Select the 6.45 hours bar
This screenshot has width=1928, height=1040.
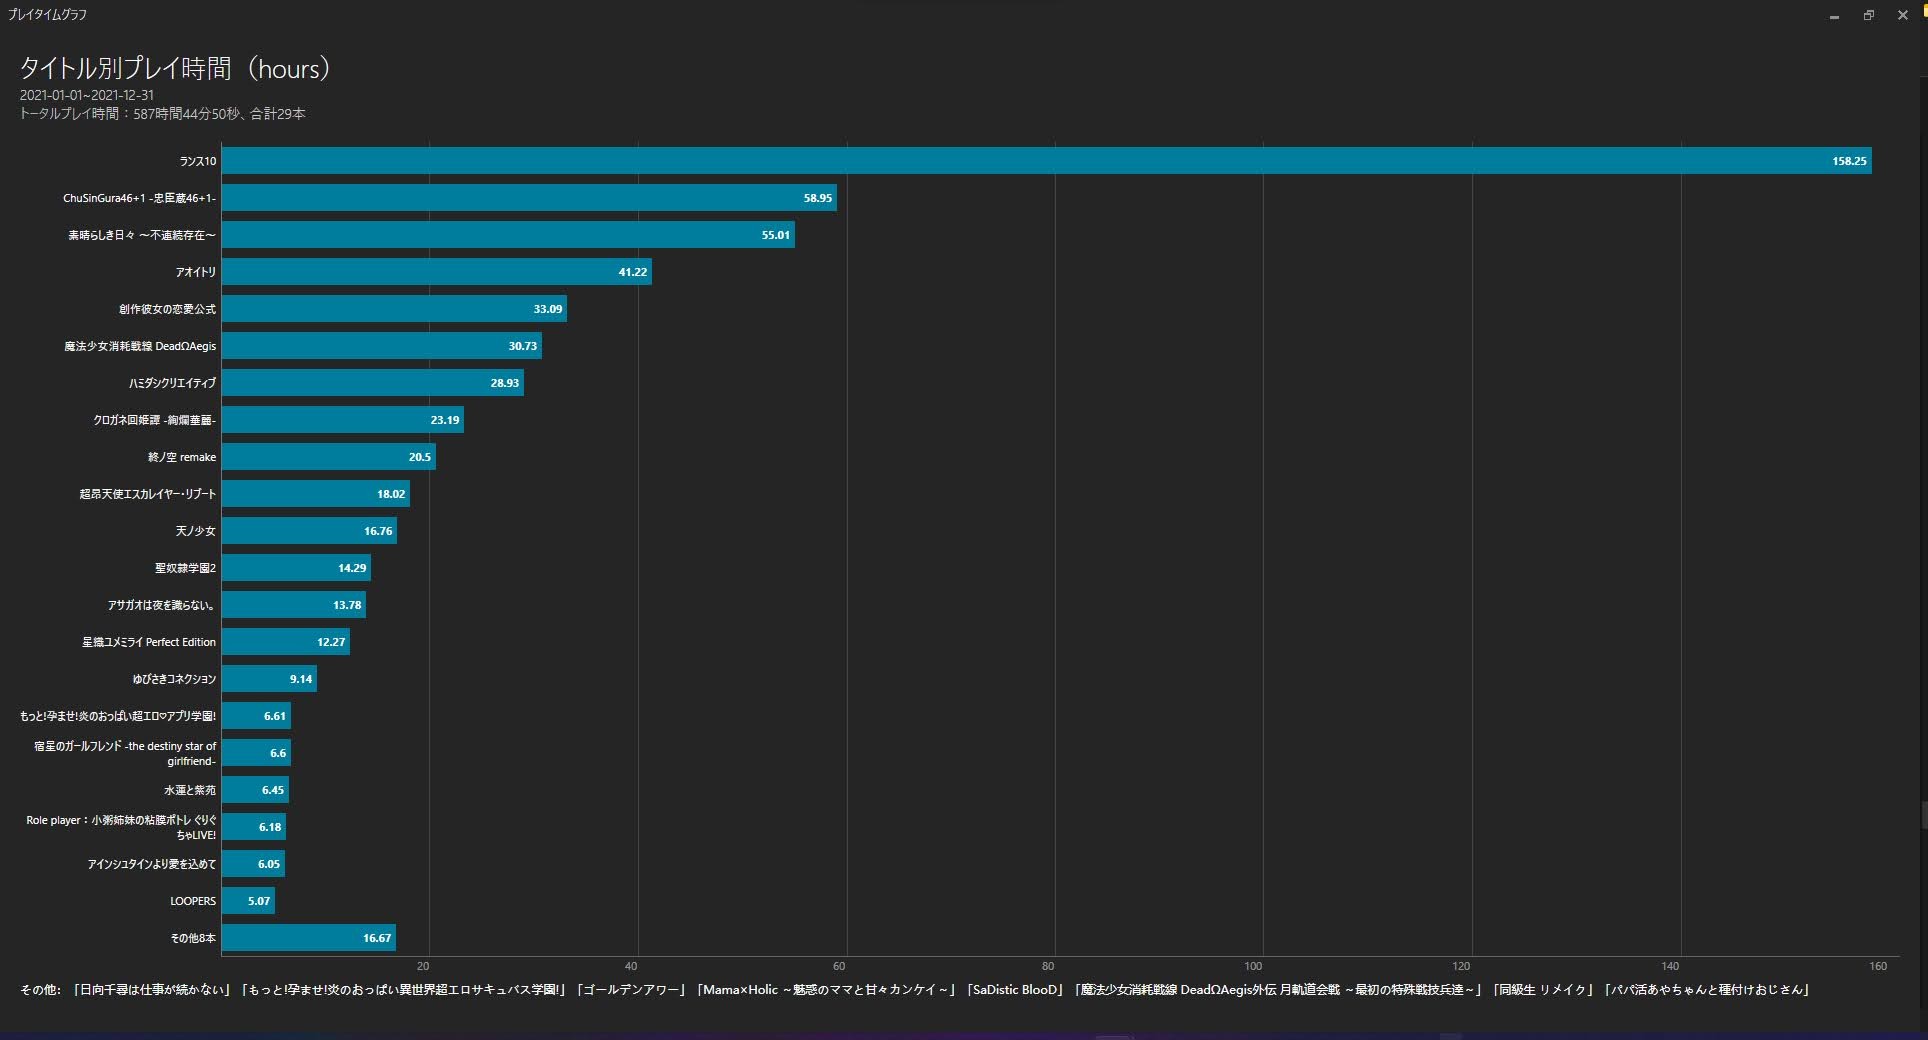point(255,790)
